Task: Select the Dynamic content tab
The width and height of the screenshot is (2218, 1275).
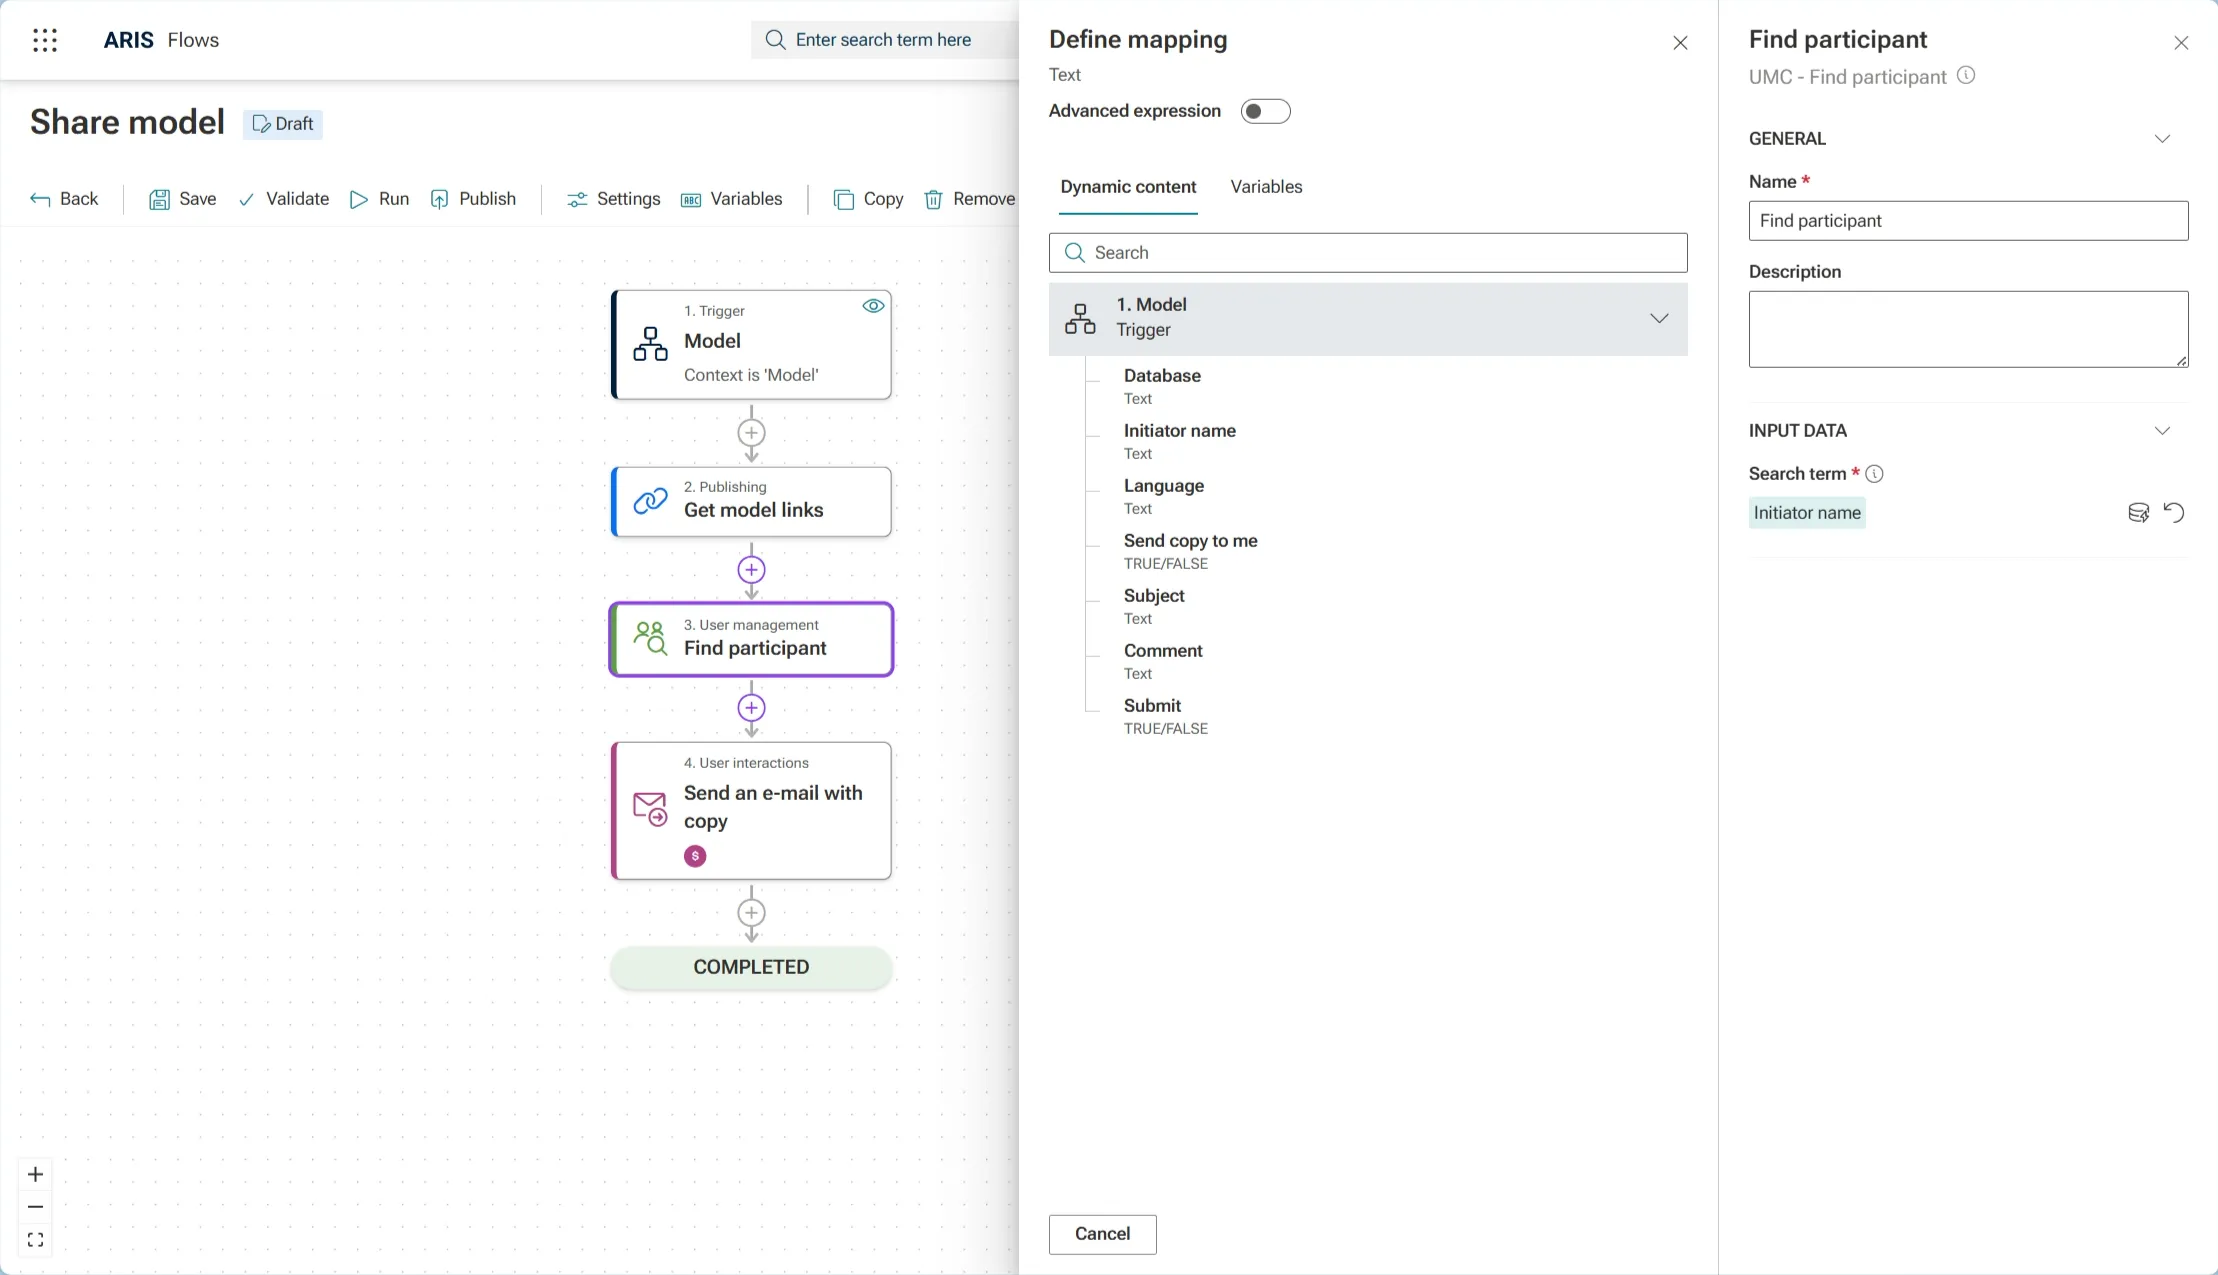Action: 1128,187
